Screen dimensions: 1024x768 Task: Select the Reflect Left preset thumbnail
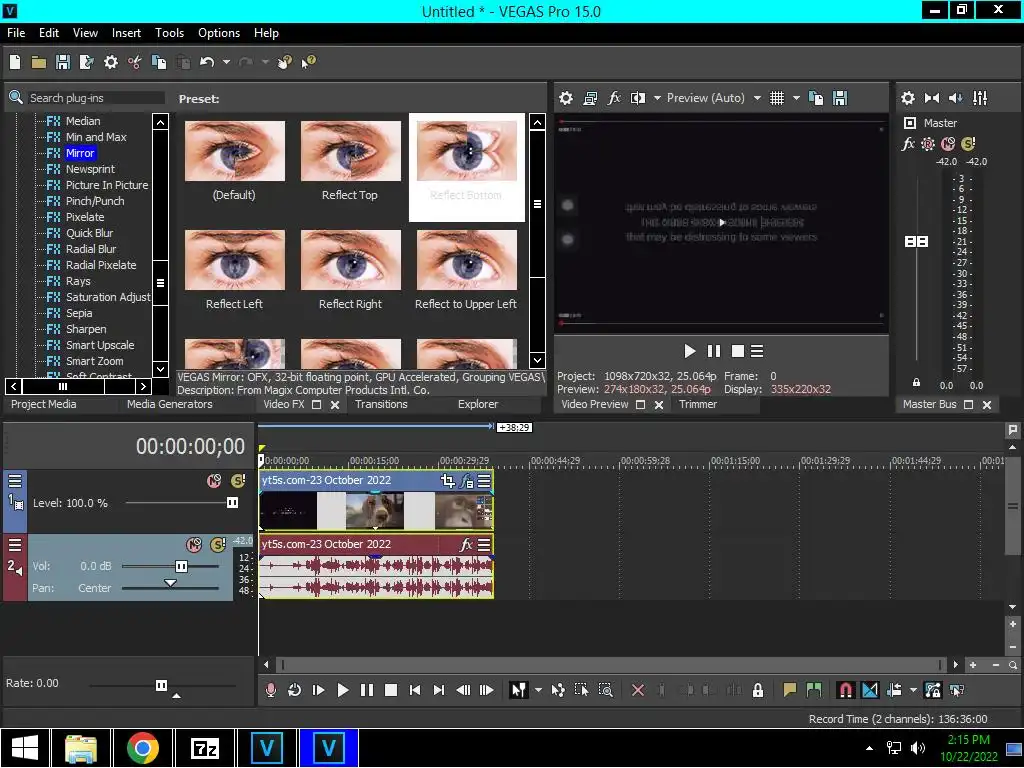click(234, 260)
